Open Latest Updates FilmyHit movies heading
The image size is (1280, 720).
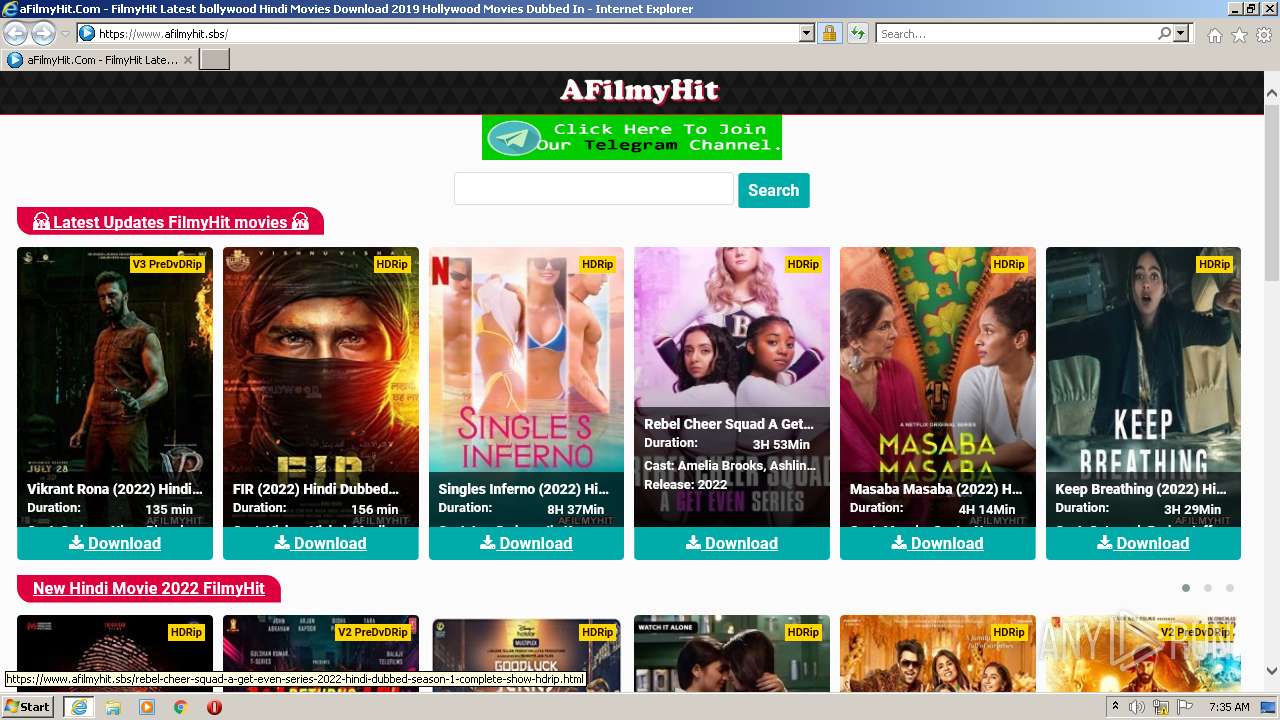(170, 222)
